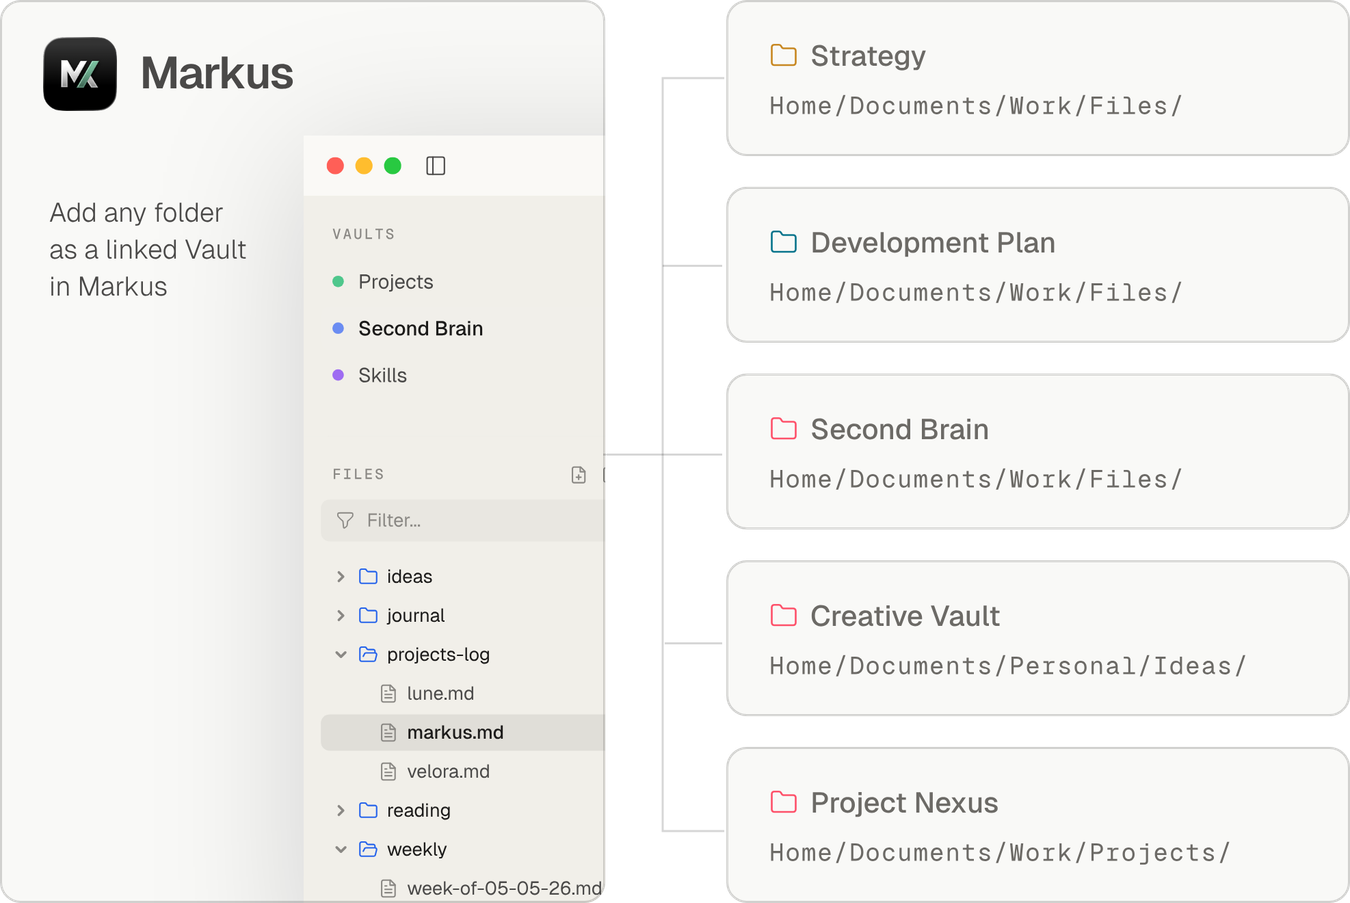Open the Development Plan card title
This screenshot has height=903, width=1350.
pos(933,242)
